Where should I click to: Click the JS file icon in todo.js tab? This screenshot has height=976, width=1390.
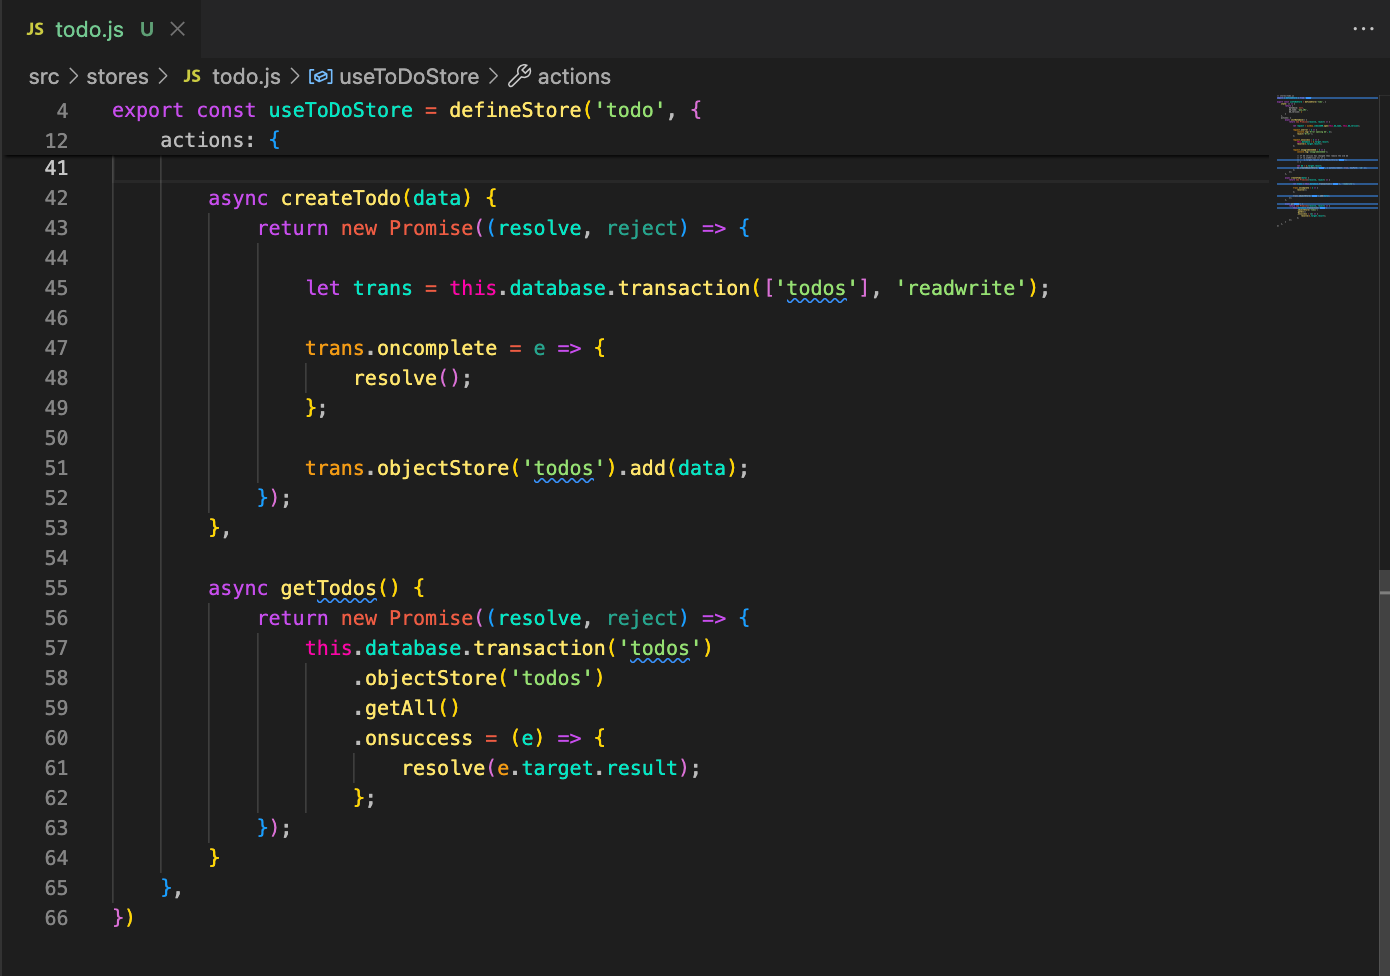[35, 29]
